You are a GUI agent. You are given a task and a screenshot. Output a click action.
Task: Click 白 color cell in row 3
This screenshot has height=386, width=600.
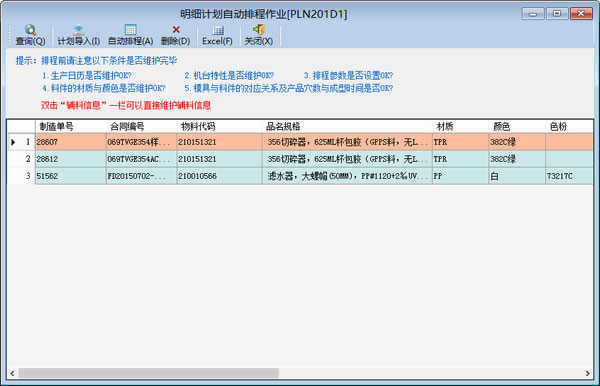click(517, 176)
